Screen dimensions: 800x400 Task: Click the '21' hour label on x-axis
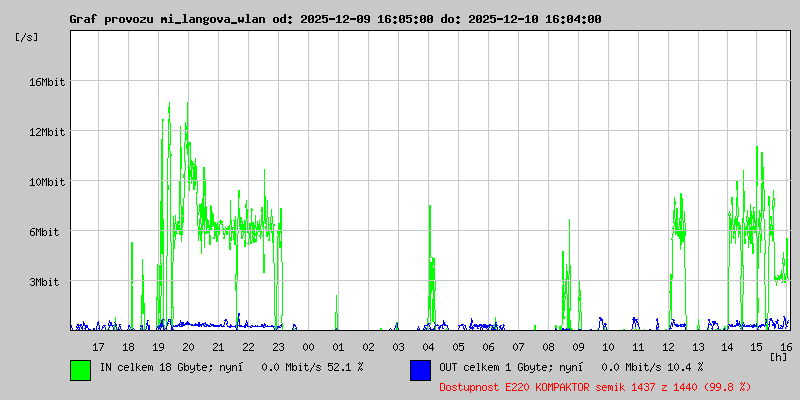coord(218,347)
